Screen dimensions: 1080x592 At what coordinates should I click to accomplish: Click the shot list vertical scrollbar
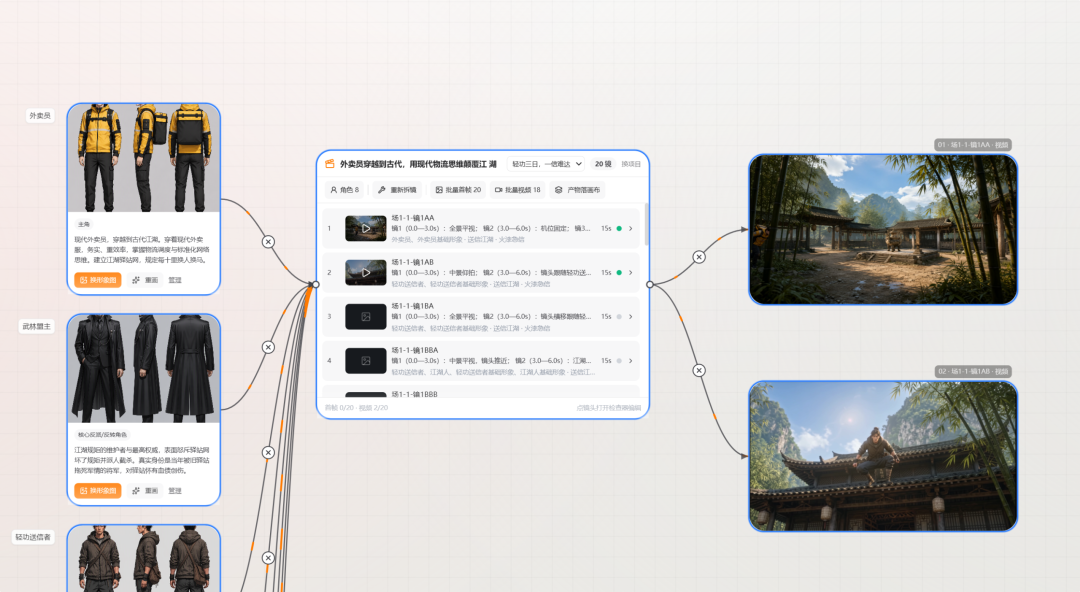(x=646, y=224)
